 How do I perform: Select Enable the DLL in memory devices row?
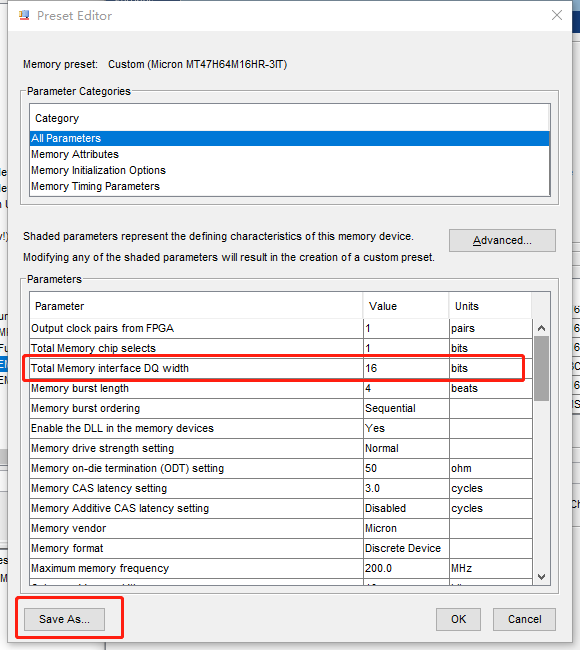tap(281, 428)
